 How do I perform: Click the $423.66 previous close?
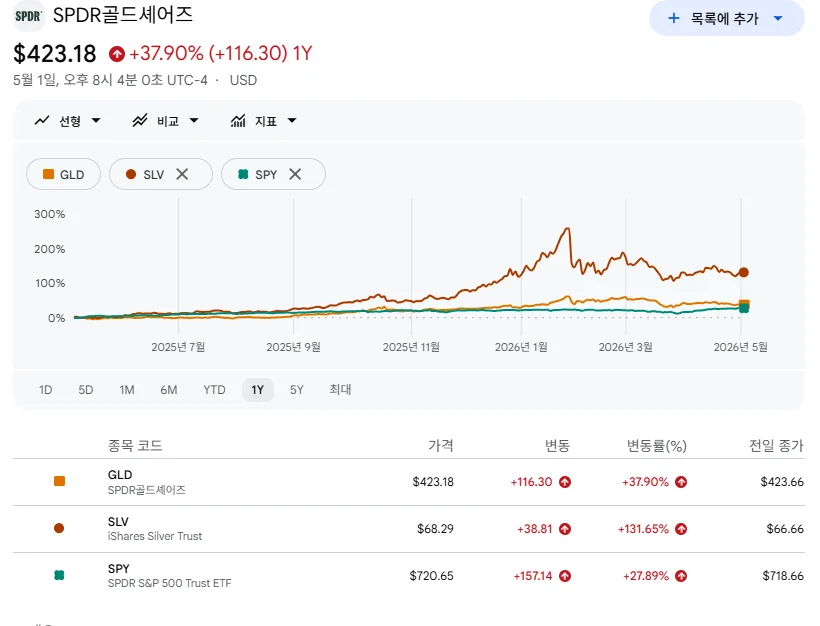[782, 482]
